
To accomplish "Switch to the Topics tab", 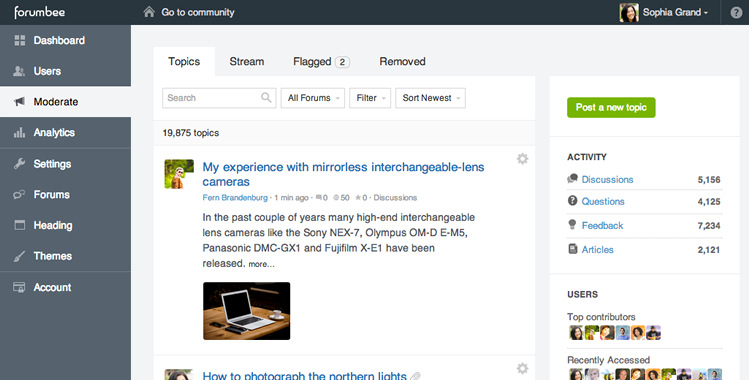I will [x=184, y=62].
